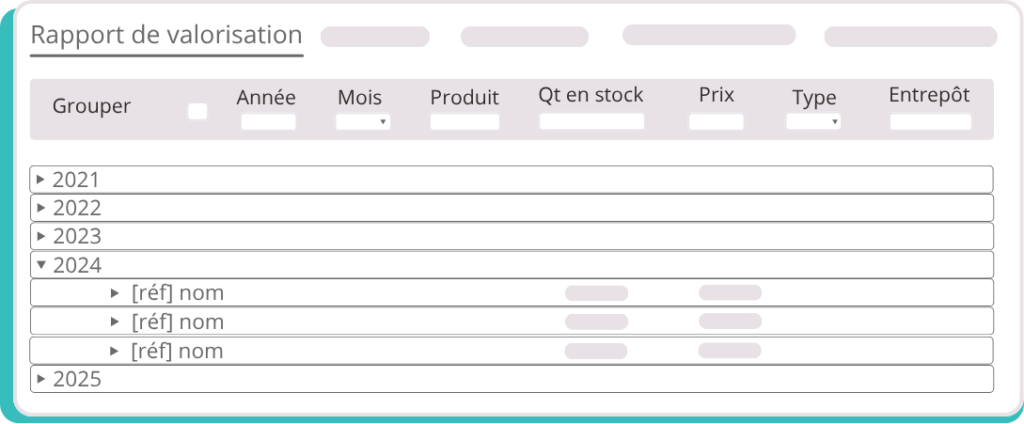Expand the 2025 year group
The image size is (1024, 424).
tap(41, 379)
